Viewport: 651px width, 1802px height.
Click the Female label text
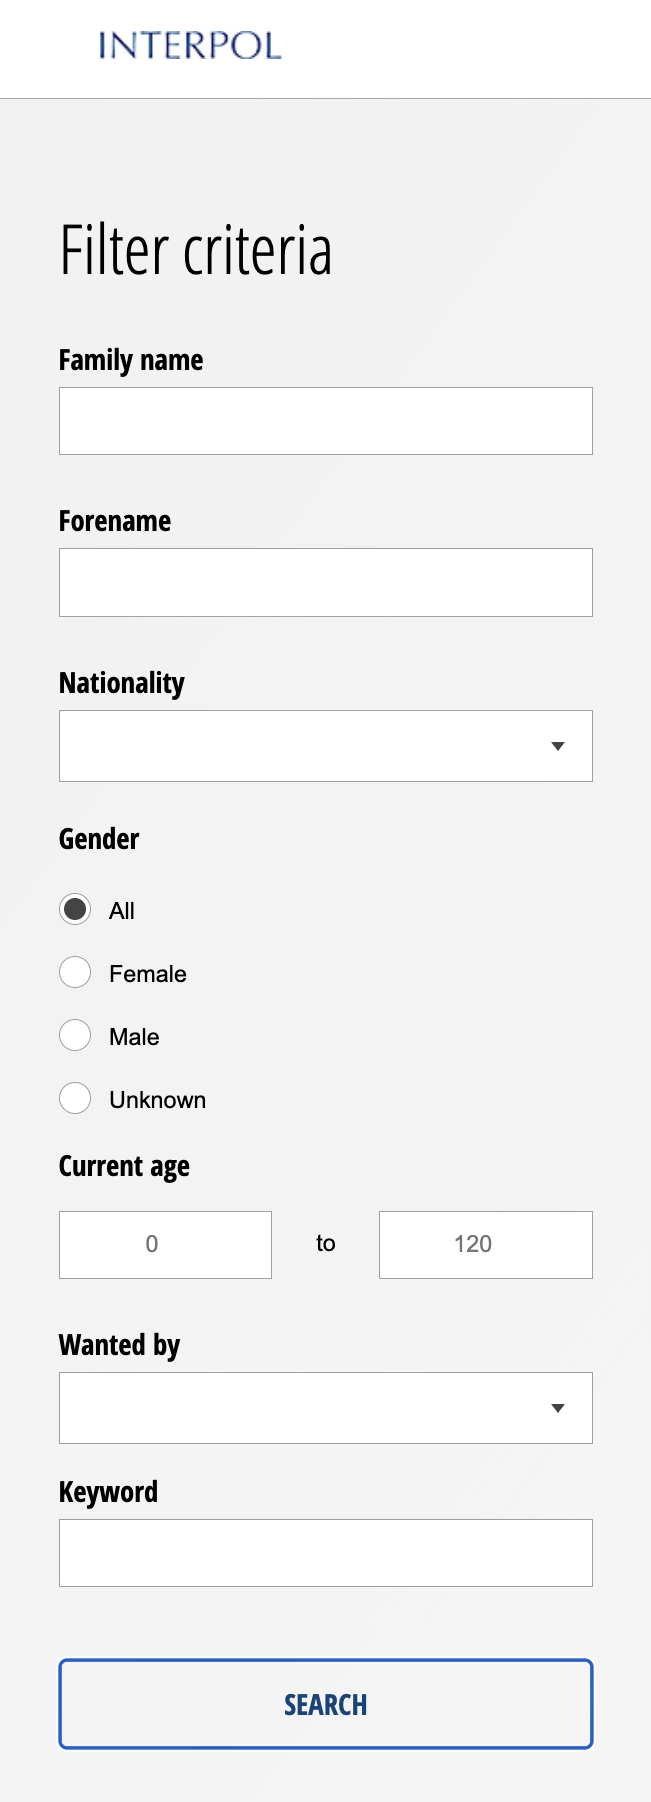148,974
